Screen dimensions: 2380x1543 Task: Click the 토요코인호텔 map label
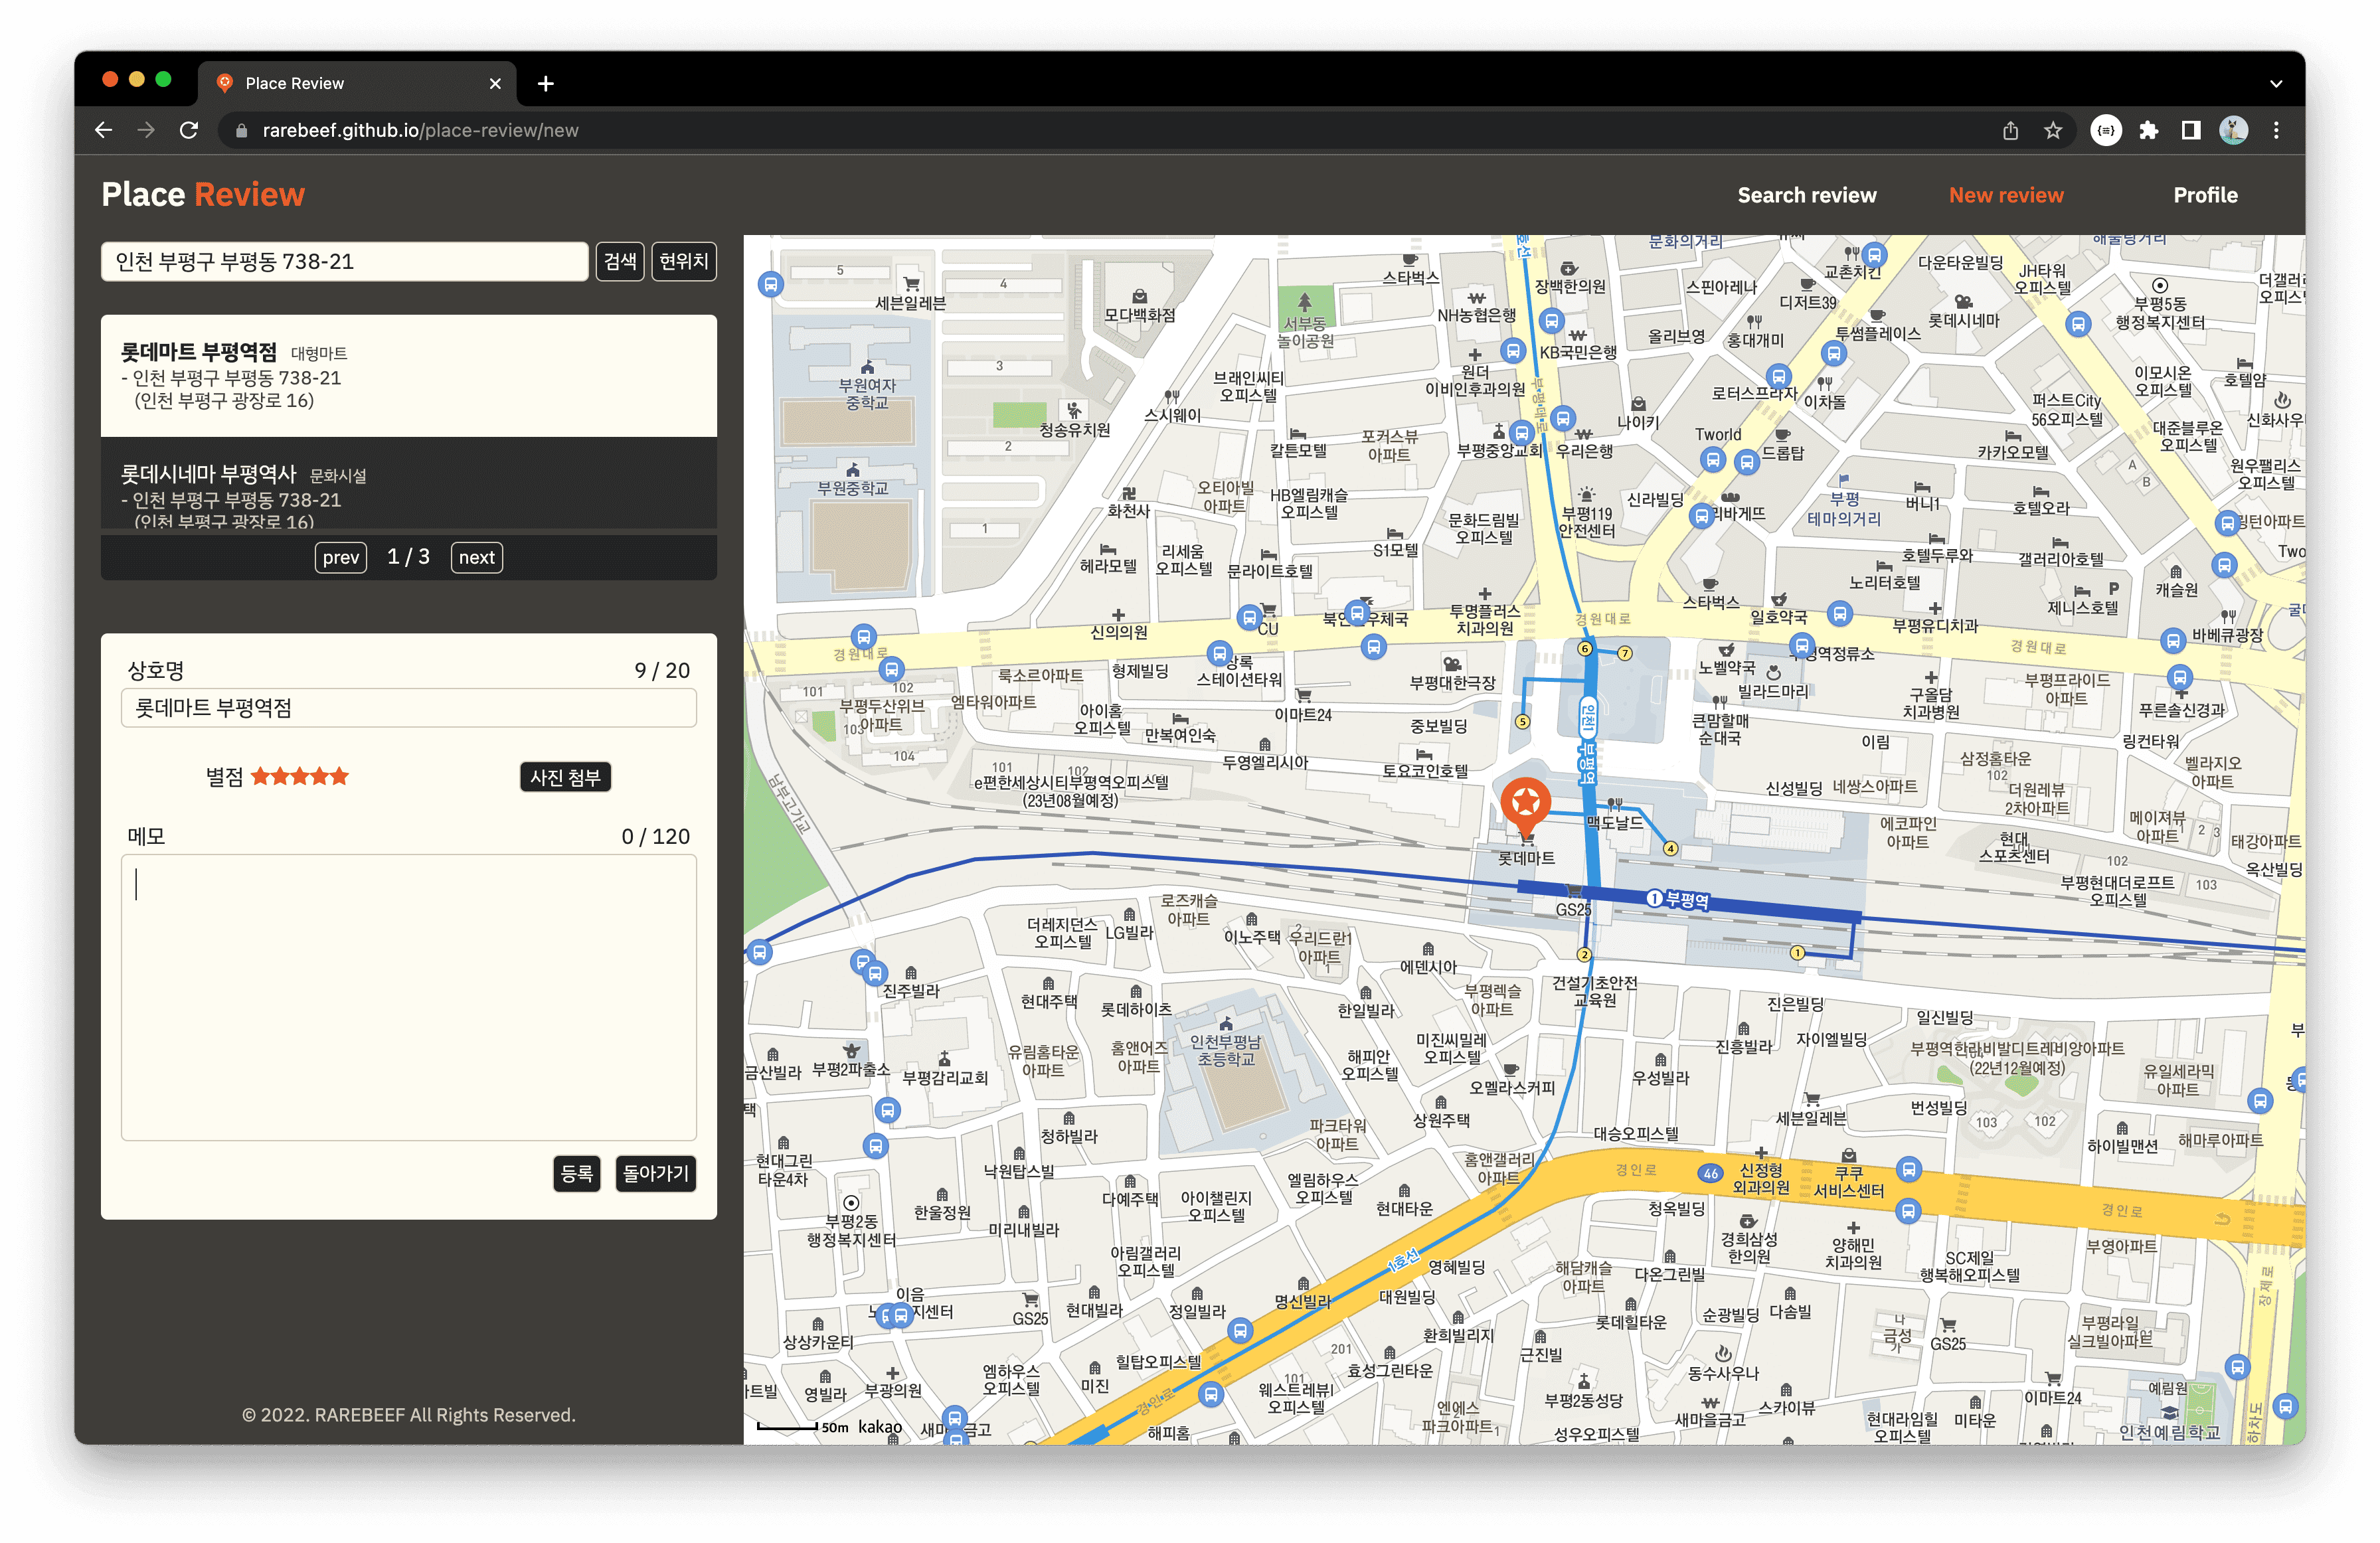coord(1425,771)
